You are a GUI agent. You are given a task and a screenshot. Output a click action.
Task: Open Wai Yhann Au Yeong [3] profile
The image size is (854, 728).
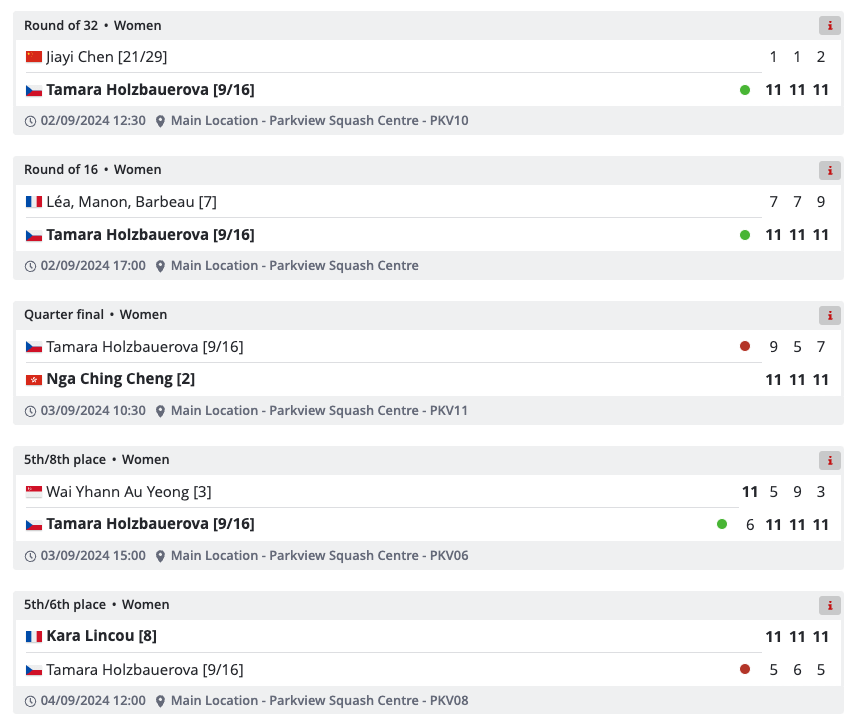tap(129, 492)
